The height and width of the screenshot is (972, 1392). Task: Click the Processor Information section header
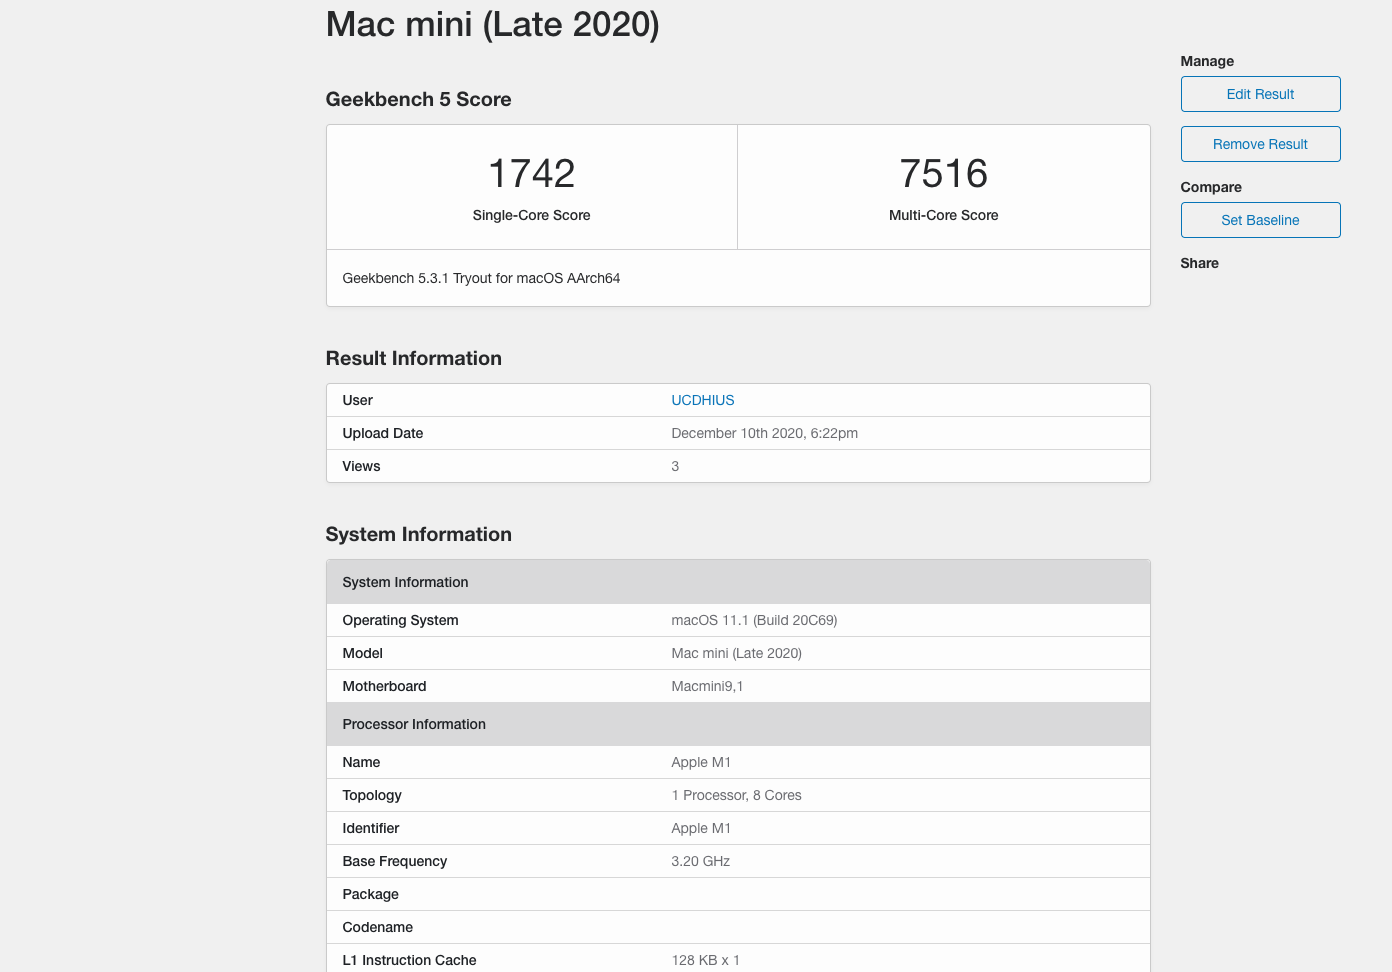click(738, 724)
